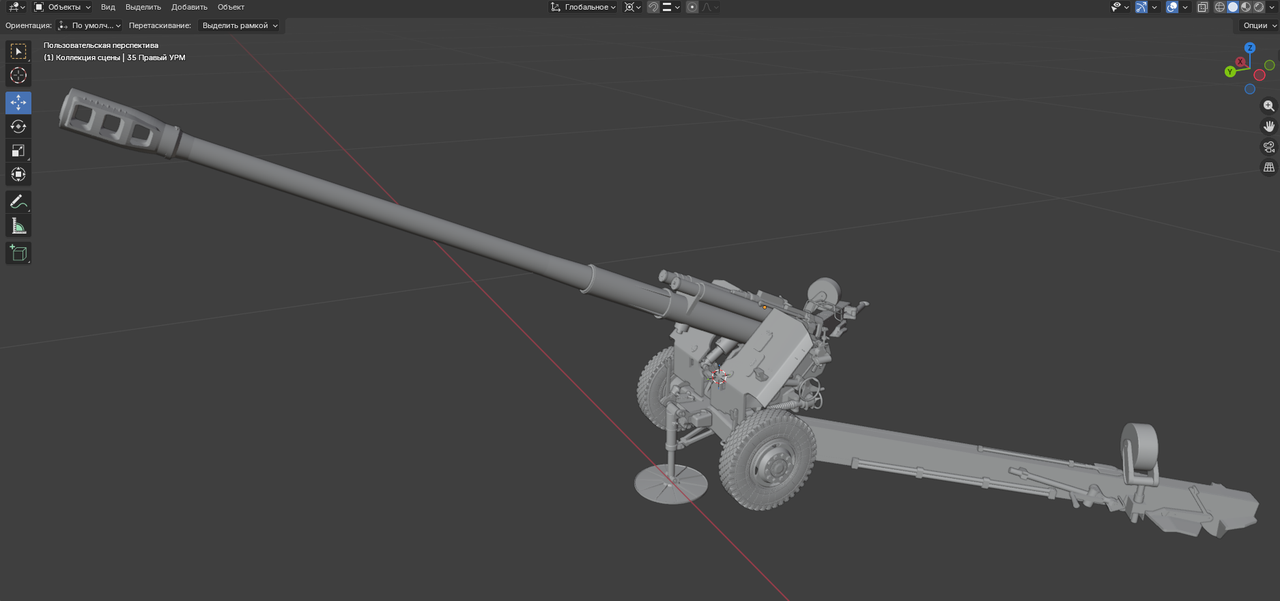Open the По умолч... orientation dropdown
The width and height of the screenshot is (1280, 601).
90,25
